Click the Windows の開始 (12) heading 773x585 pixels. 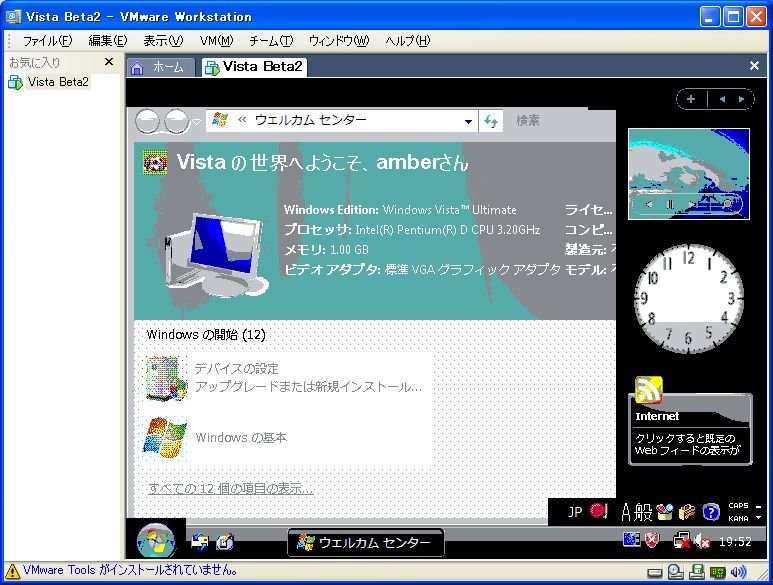(x=206, y=335)
